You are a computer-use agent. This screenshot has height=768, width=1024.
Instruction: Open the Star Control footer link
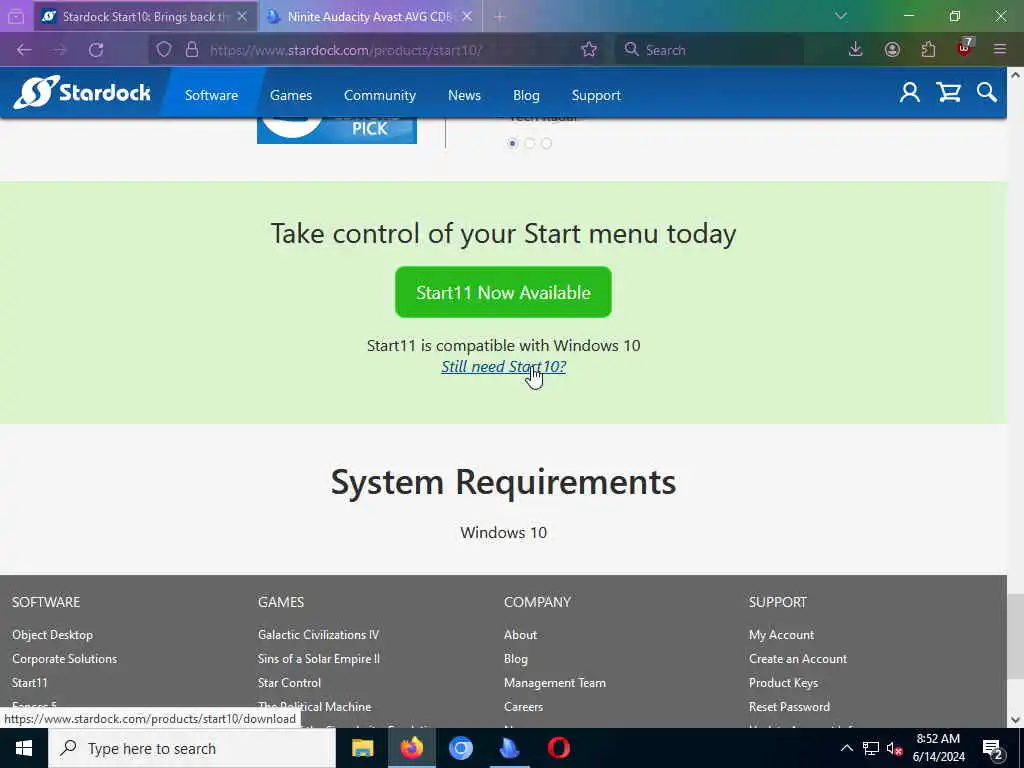[289, 682]
